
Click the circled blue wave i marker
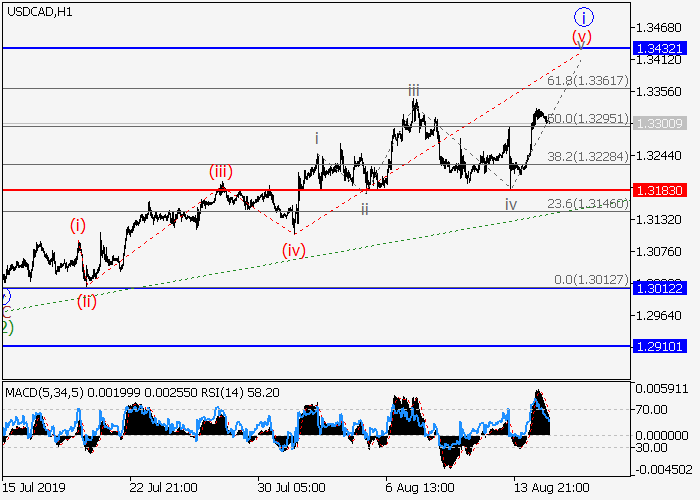click(x=585, y=16)
